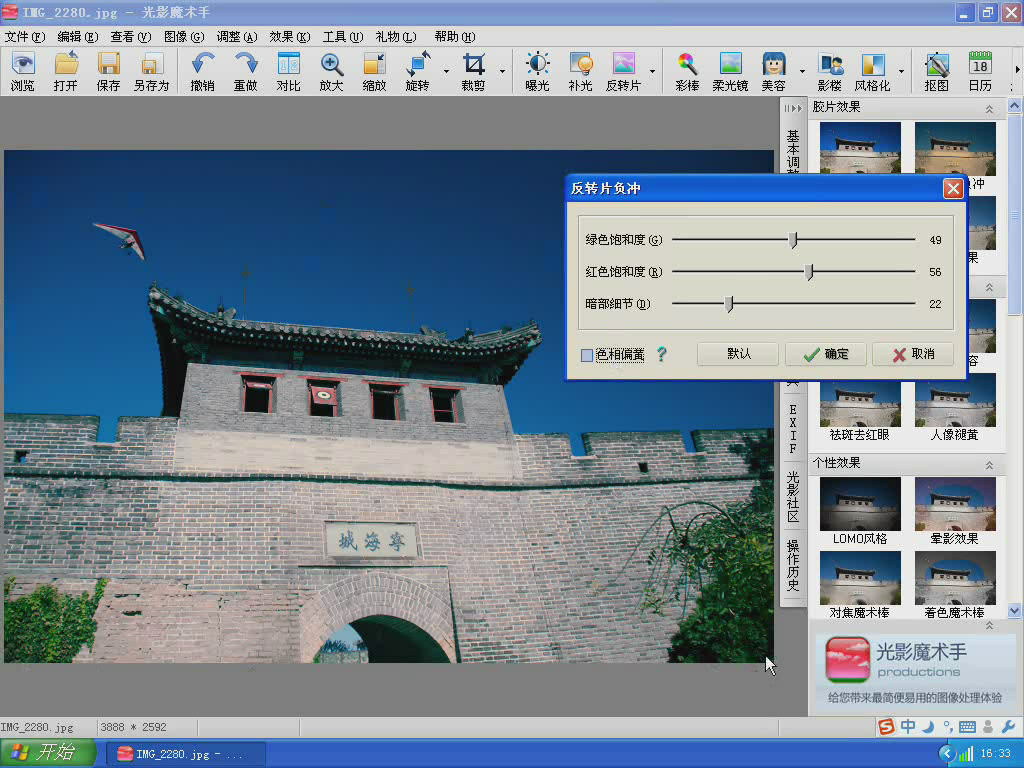
Task: Click the 影楼 (Studio) toolbar icon
Action: (x=829, y=71)
